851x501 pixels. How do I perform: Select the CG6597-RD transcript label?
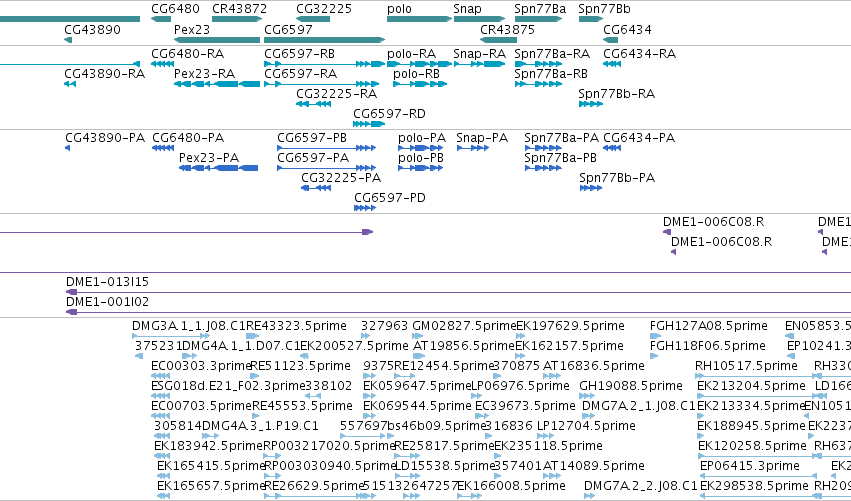(x=389, y=113)
